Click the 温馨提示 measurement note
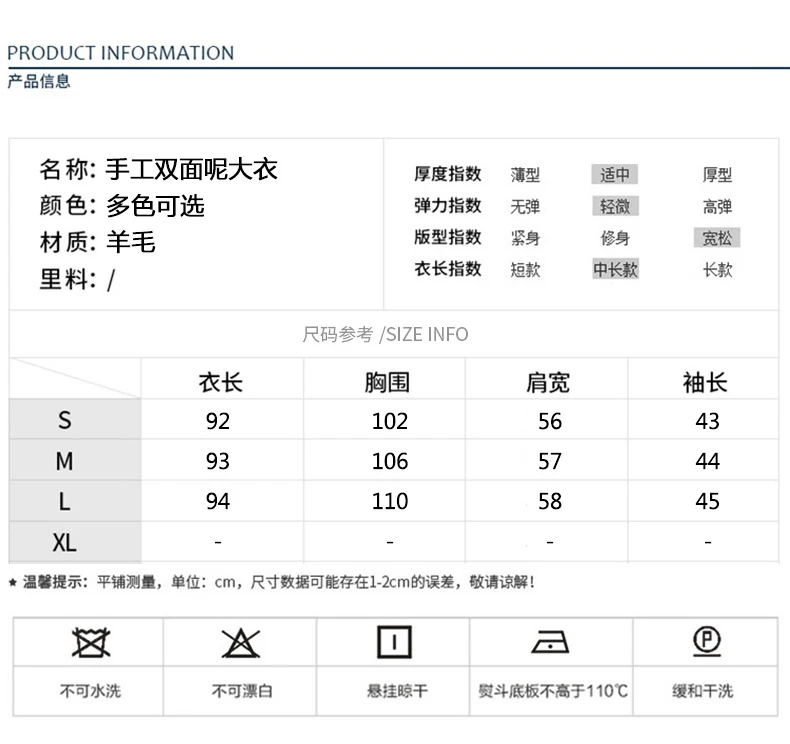 coord(272,582)
